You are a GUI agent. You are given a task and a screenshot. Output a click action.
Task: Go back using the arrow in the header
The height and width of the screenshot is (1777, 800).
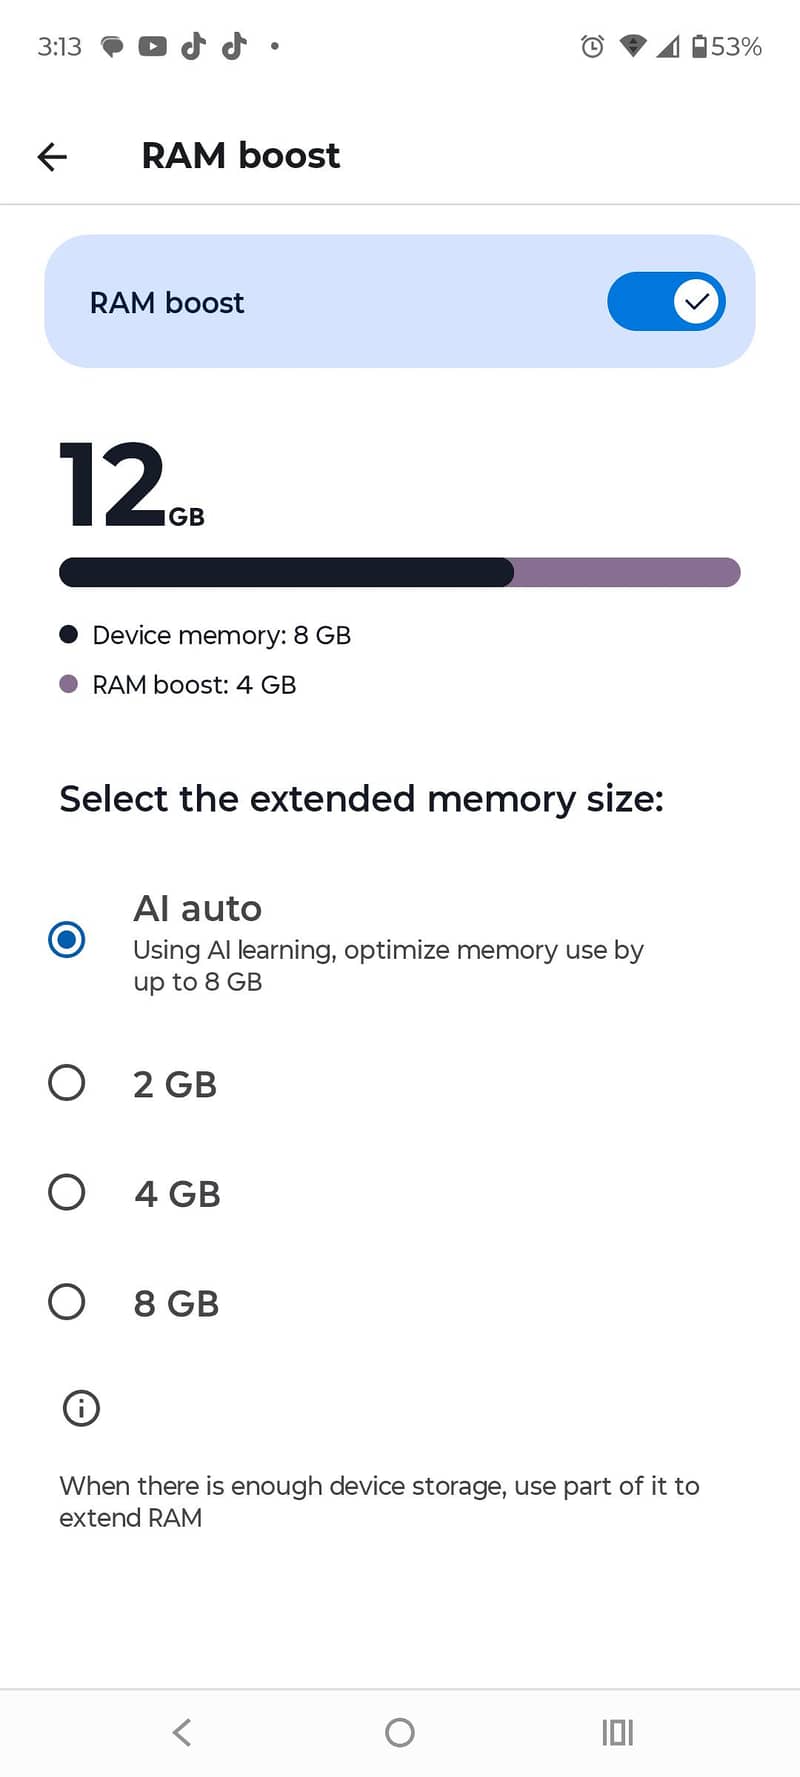51,156
